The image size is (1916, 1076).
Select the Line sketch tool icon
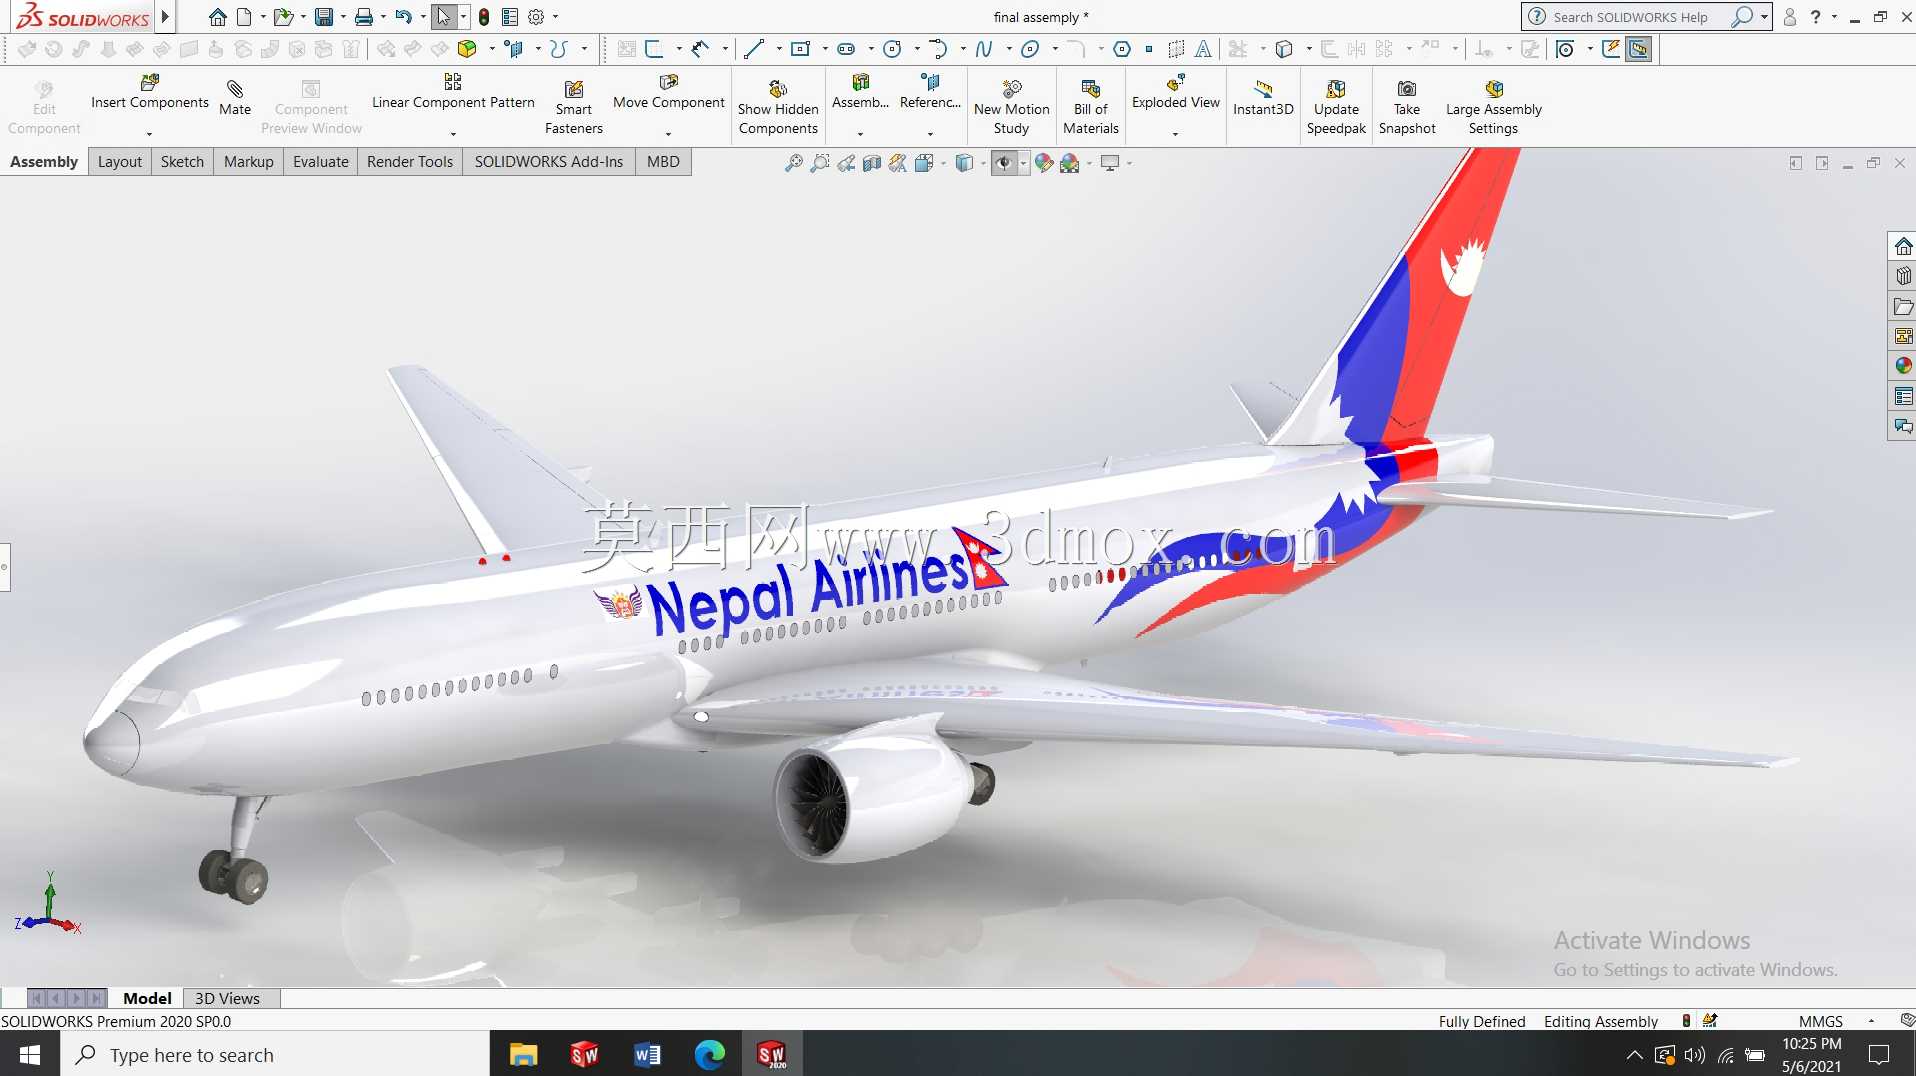click(755, 48)
